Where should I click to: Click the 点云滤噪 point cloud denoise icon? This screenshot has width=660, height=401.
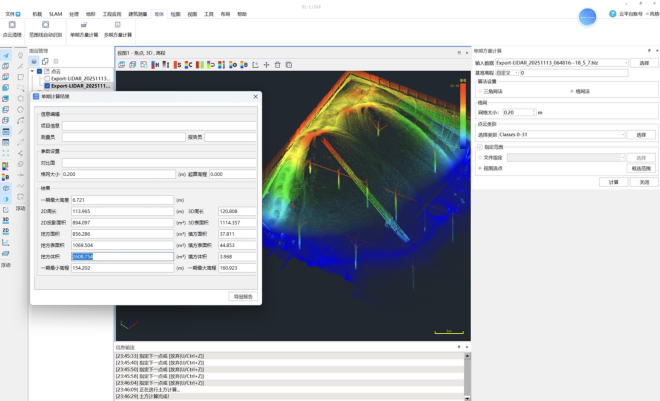tap(12, 26)
